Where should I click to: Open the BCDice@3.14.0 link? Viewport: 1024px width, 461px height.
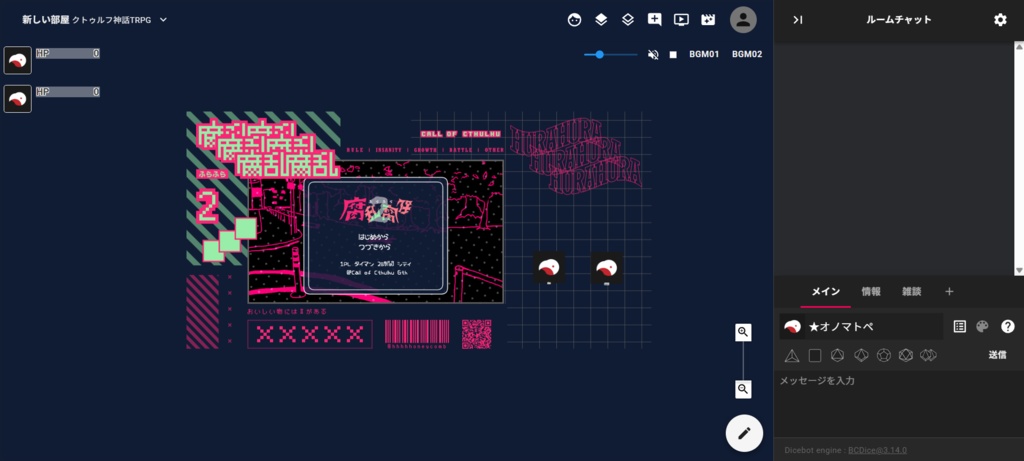(877, 451)
